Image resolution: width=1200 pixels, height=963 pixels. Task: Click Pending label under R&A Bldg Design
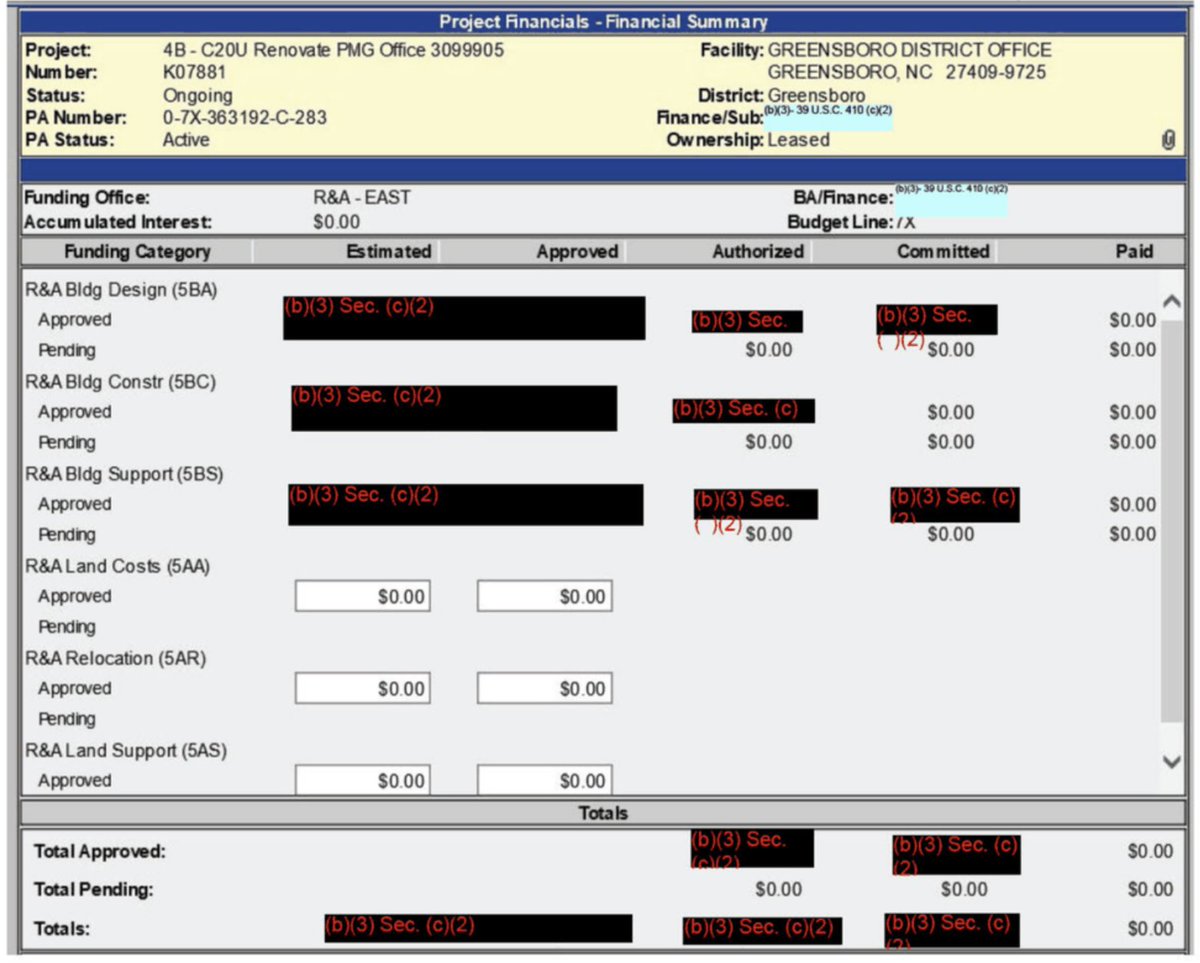tap(67, 351)
